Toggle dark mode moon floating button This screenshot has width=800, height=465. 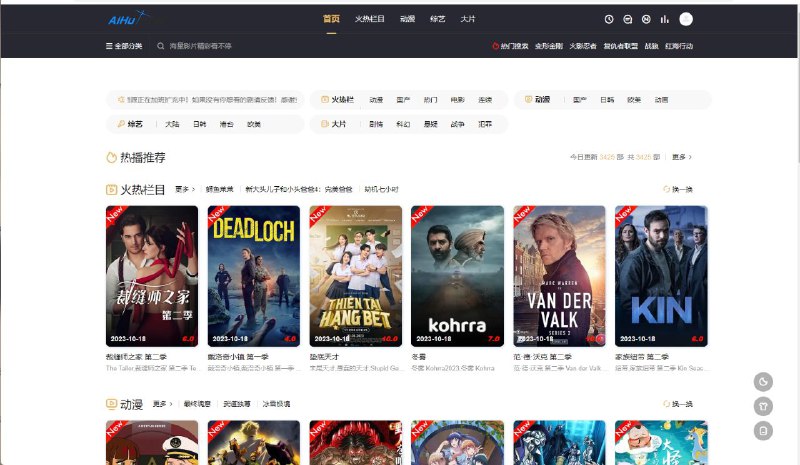pos(763,382)
